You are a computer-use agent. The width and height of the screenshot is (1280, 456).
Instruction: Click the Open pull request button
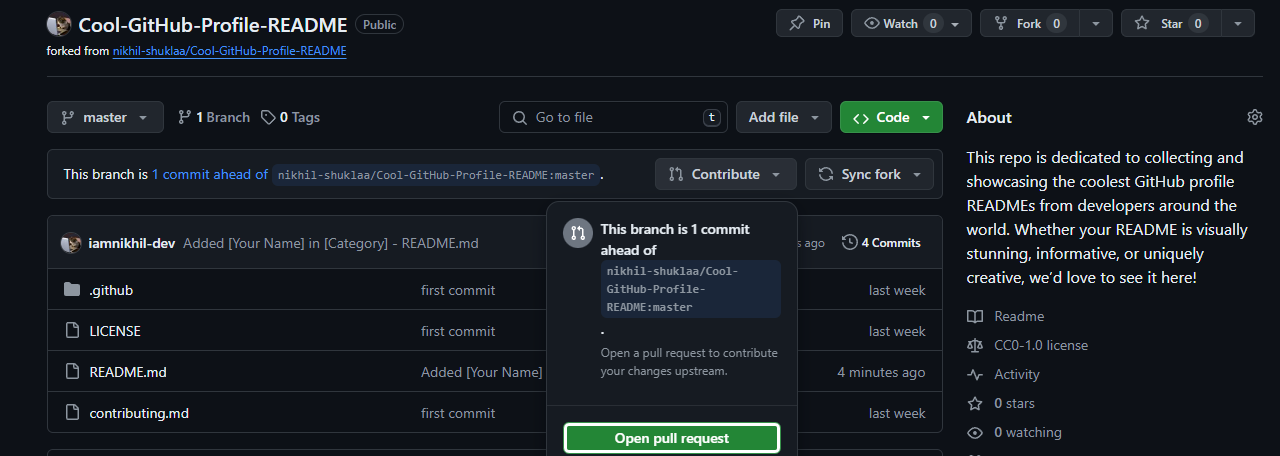coord(671,438)
